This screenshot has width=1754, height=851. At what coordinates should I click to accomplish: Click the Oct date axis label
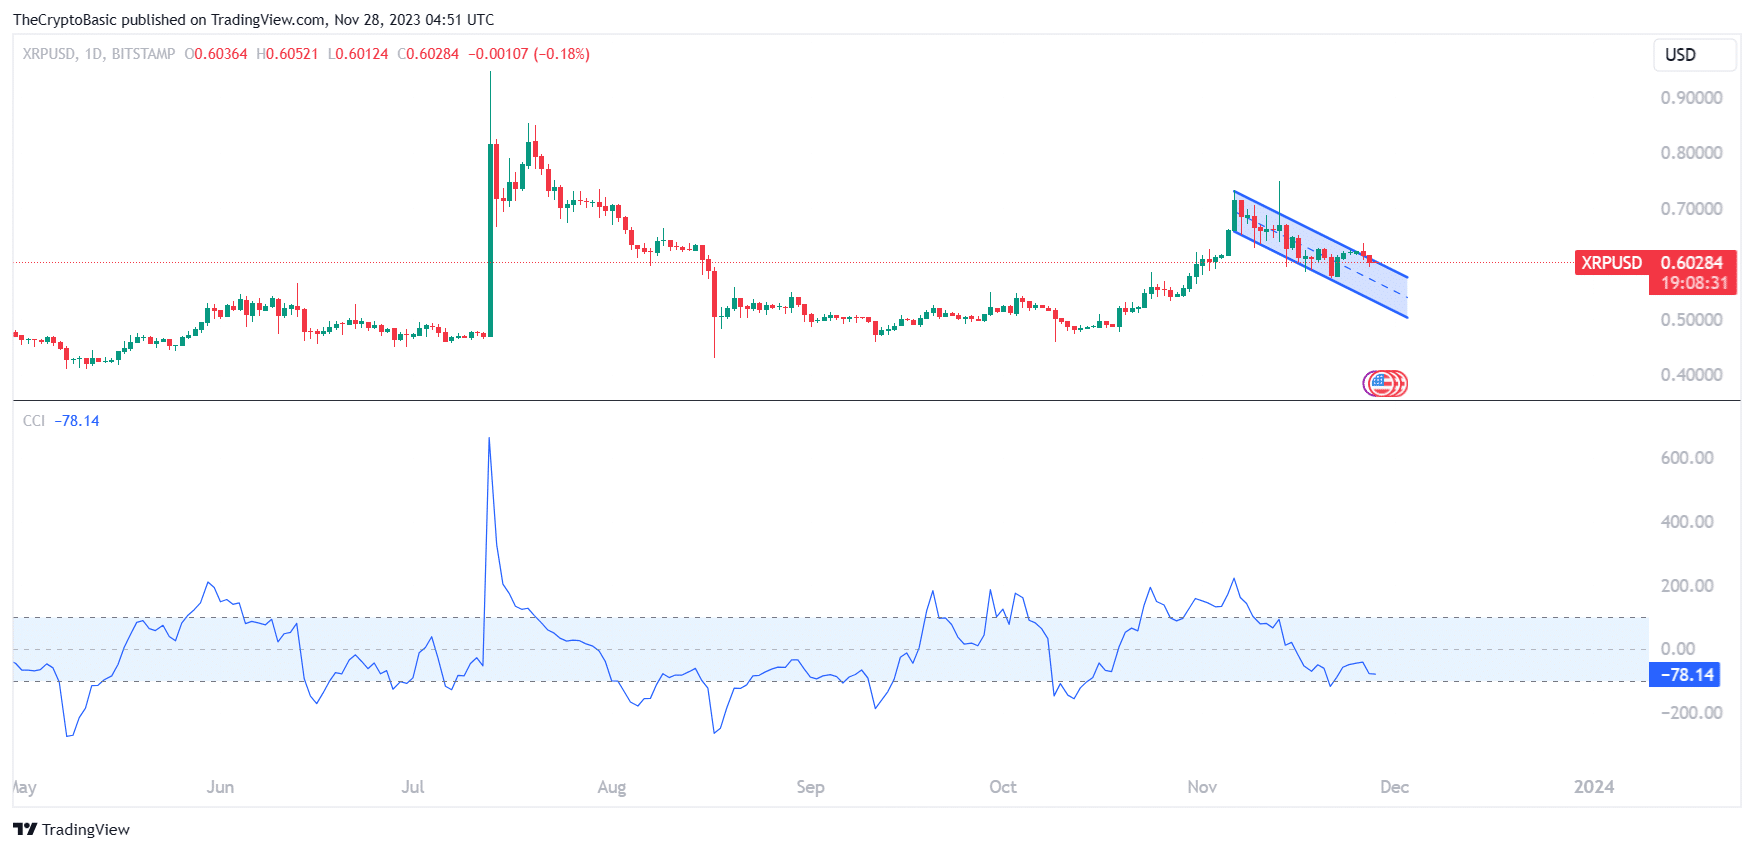click(1003, 787)
